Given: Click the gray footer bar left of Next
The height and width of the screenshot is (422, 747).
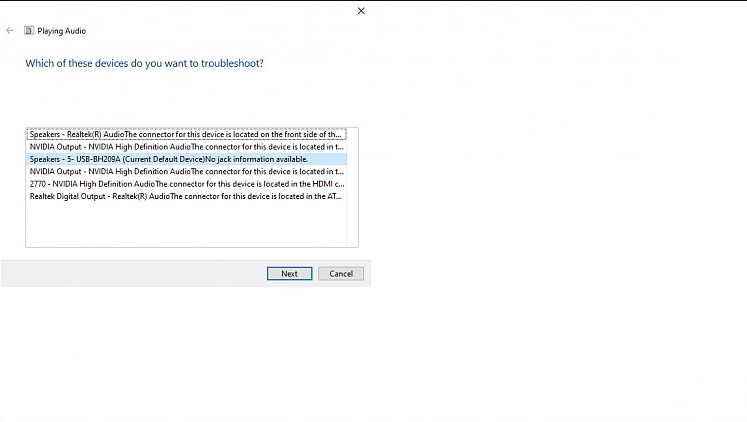Looking at the screenshot, I should pyautogui.click(x=130, y=273).
